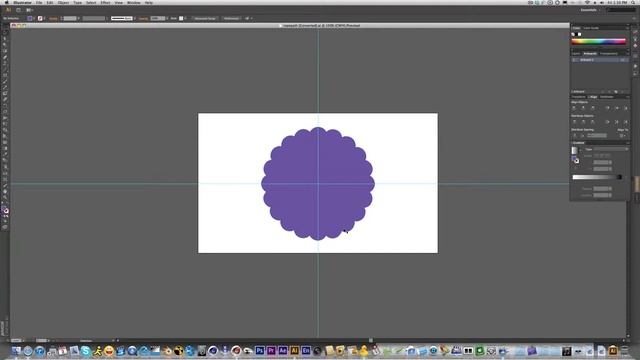
Task: Click the gradient fill preview swatch
Action: tap(574, 150)
